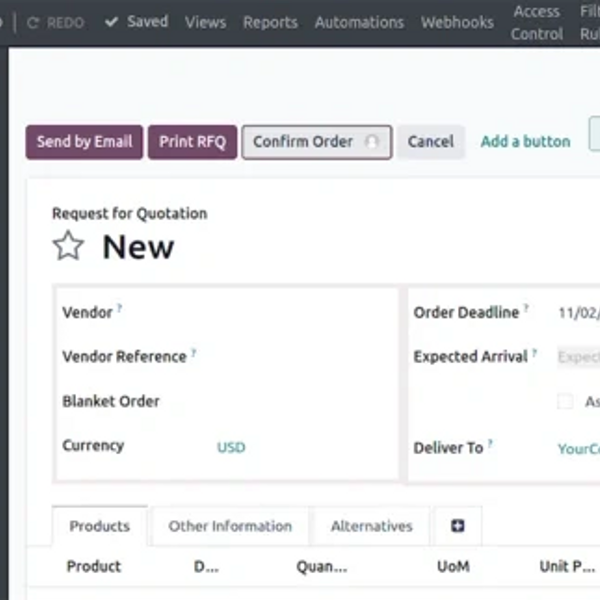Click the plus icon to add a tab

[x=458, y=526]
